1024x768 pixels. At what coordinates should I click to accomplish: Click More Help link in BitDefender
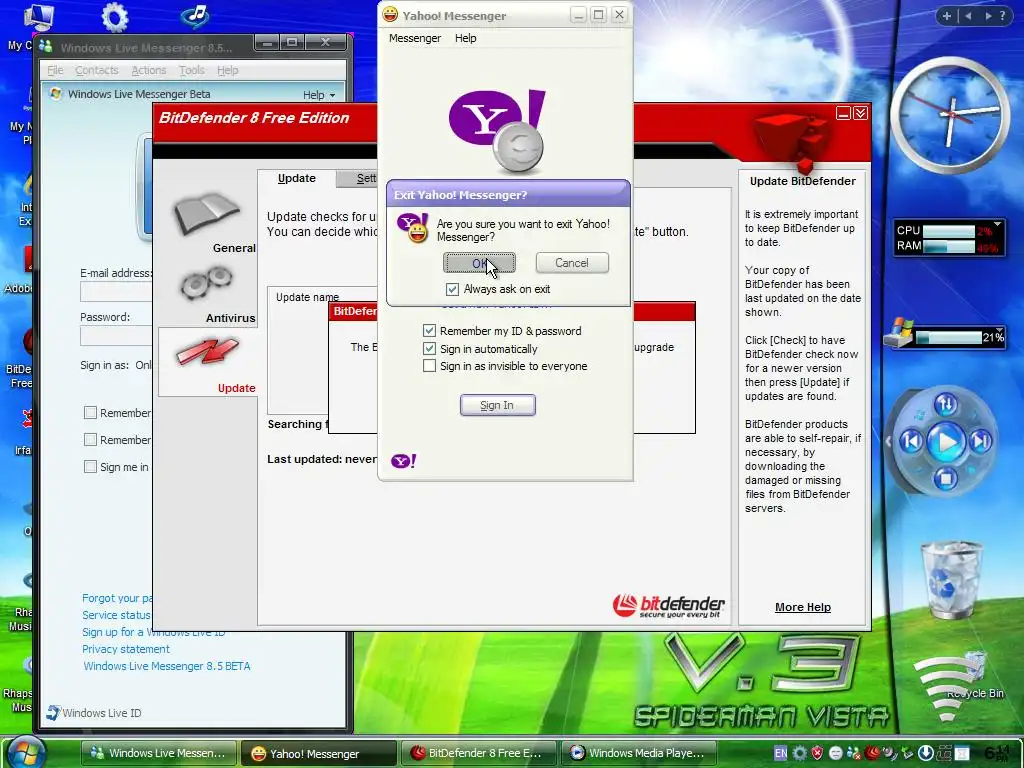(803, 607)
